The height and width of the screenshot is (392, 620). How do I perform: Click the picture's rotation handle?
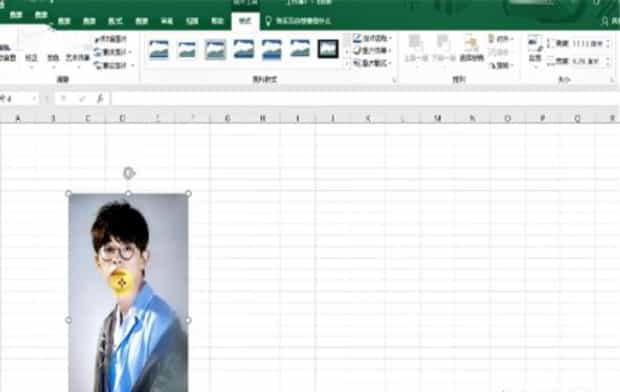point(129,173)
